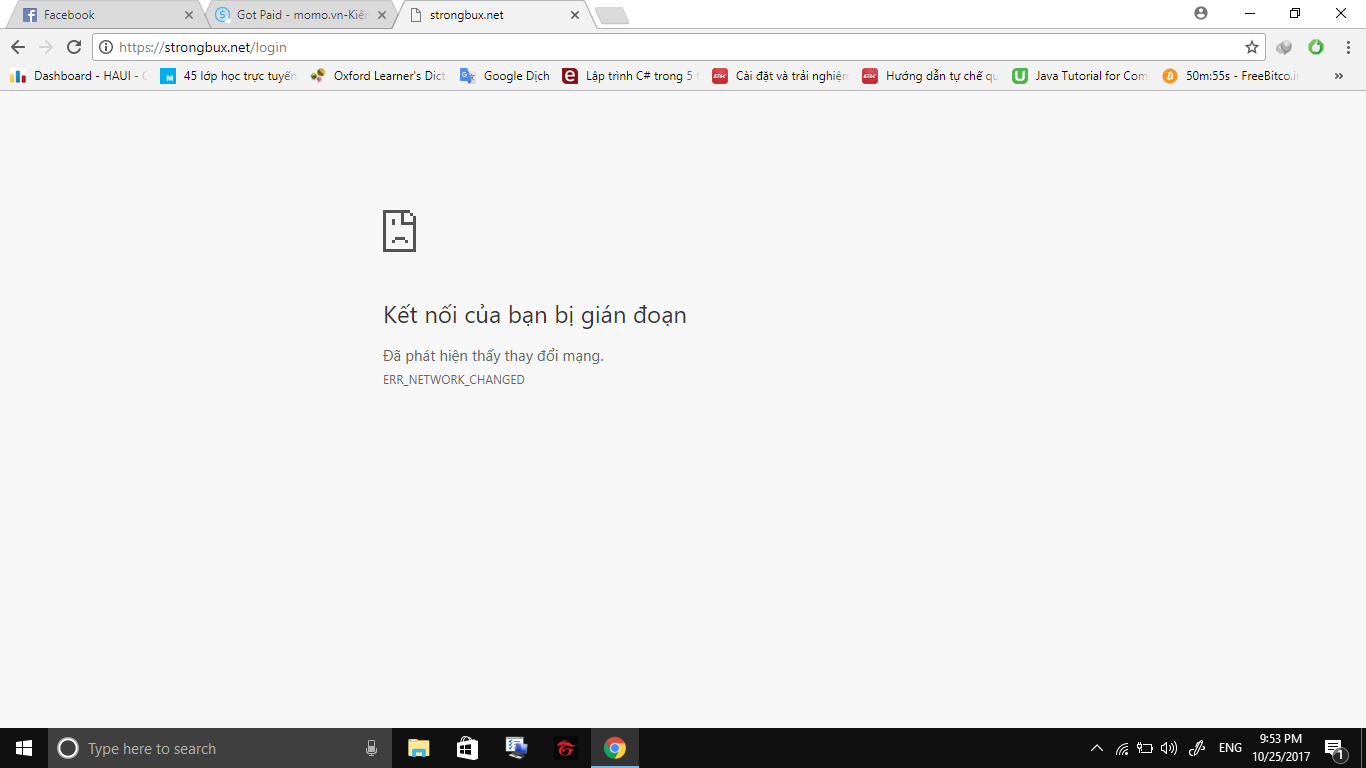Close the strongbux.net tab

pos(574,15)
